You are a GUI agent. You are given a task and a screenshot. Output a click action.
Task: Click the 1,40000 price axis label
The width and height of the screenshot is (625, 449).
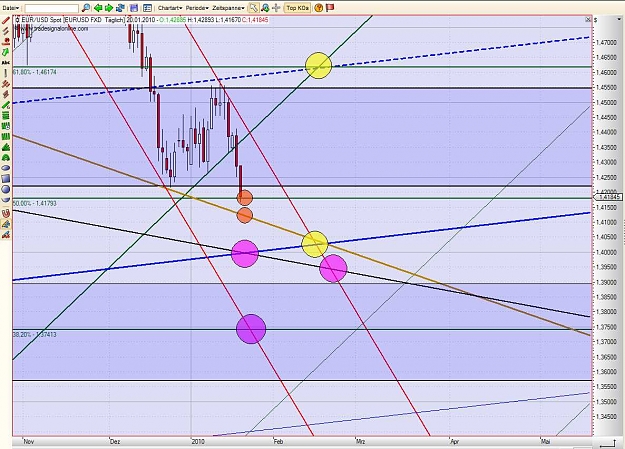(606, 252)
